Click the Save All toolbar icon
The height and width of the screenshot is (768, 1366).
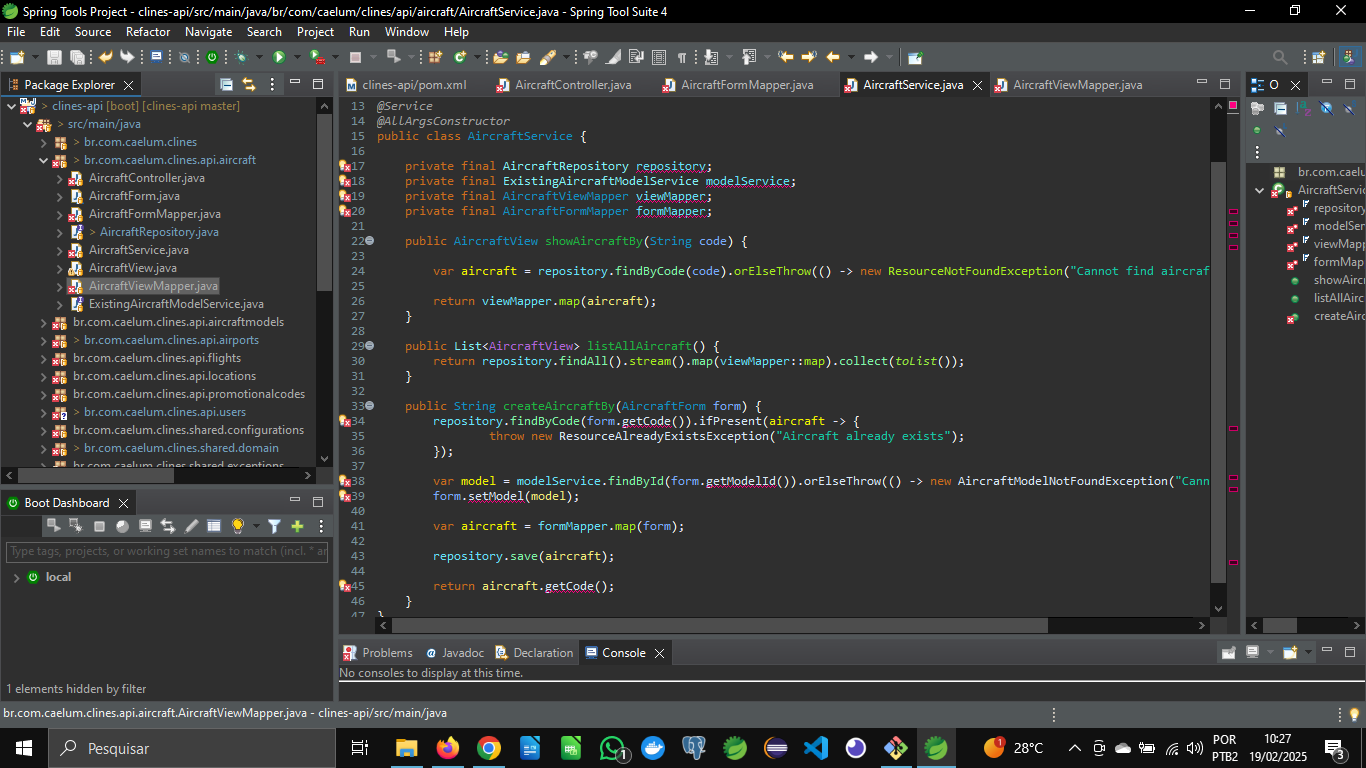point(77,57)
